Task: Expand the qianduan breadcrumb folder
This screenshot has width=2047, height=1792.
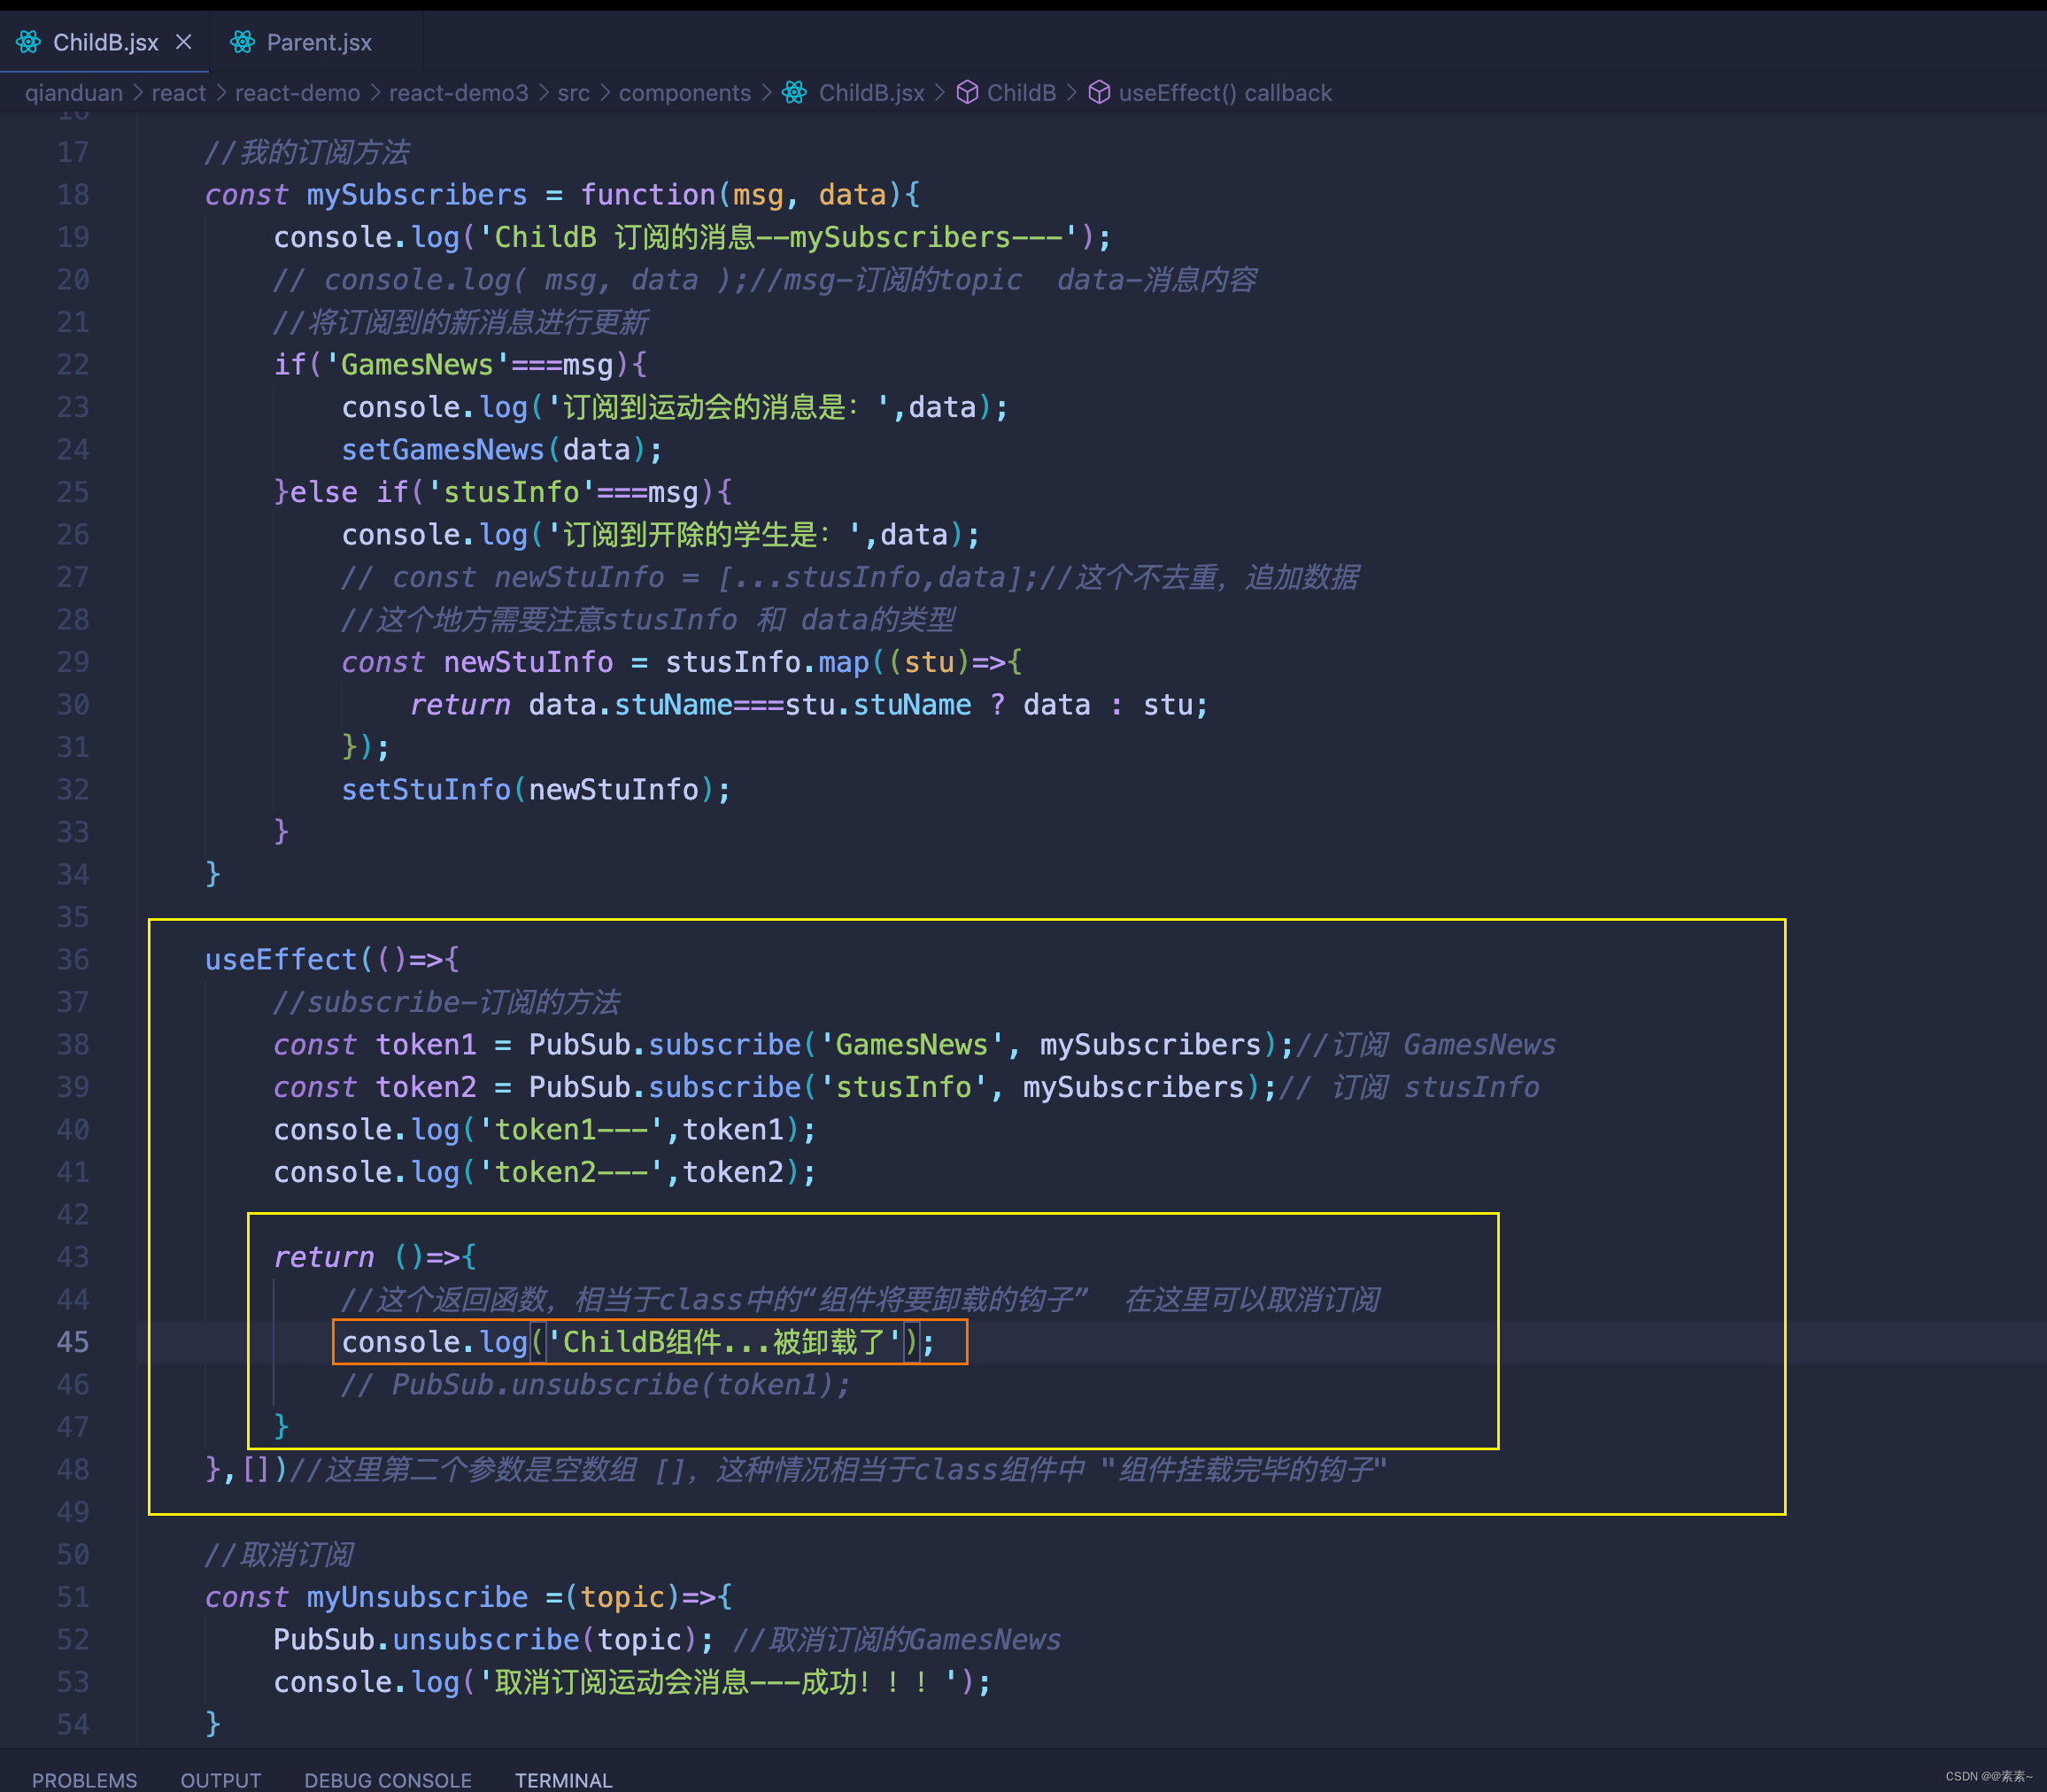Action: tap(73, 93)
